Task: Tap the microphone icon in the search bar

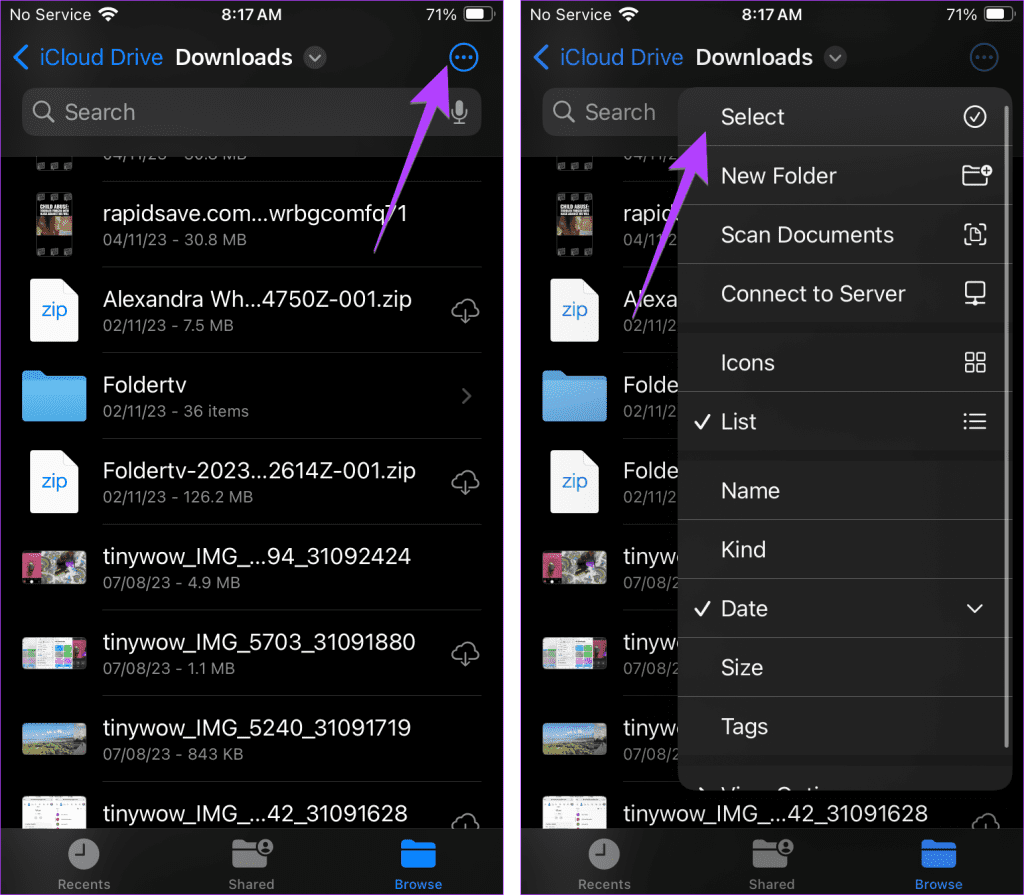Action: [459, 112]
